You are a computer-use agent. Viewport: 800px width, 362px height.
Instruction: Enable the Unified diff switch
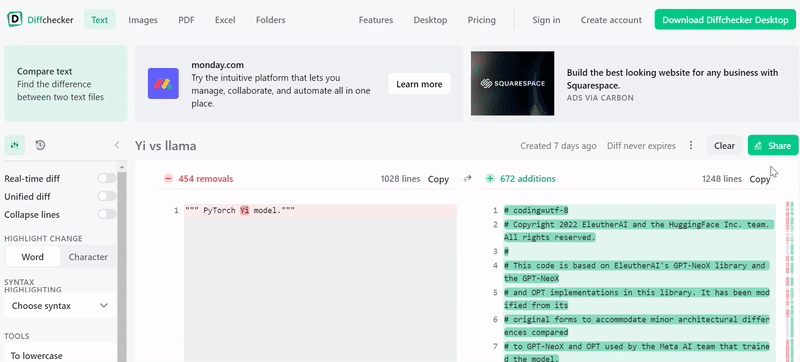click(x=107, y=196)
